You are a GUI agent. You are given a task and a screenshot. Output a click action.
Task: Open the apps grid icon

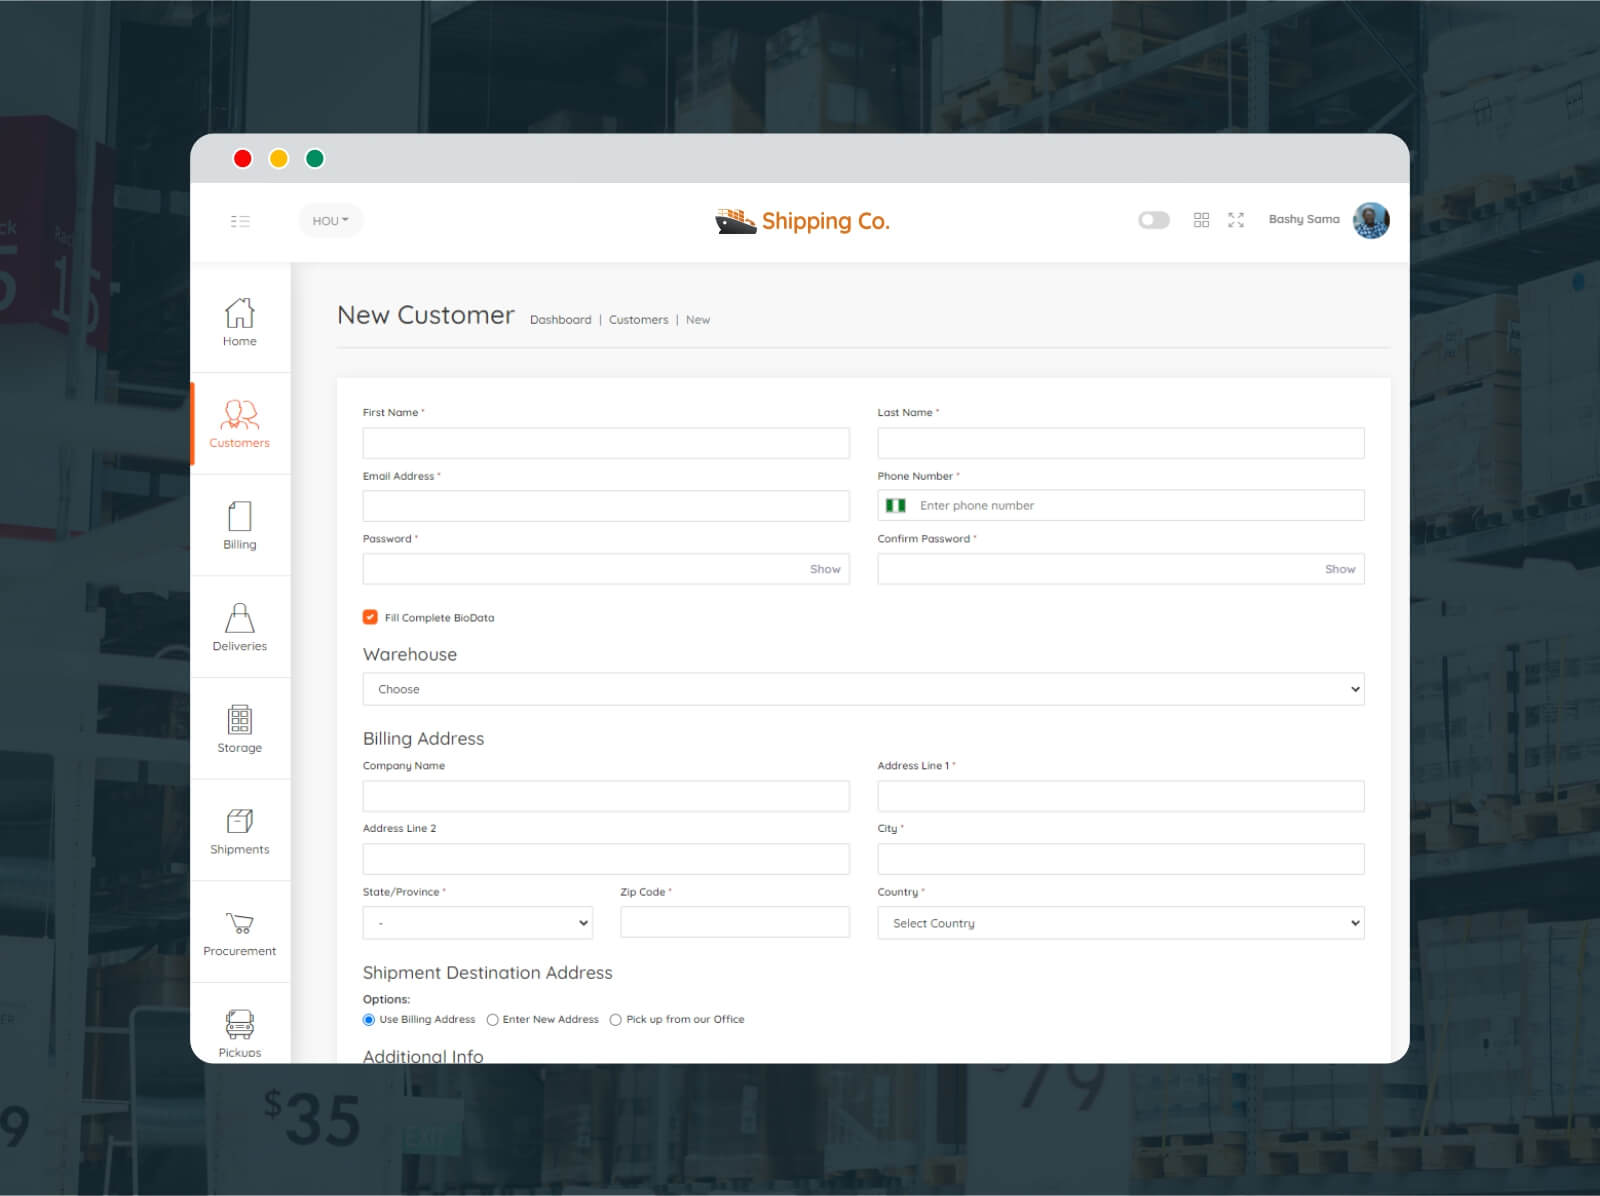1201,220
